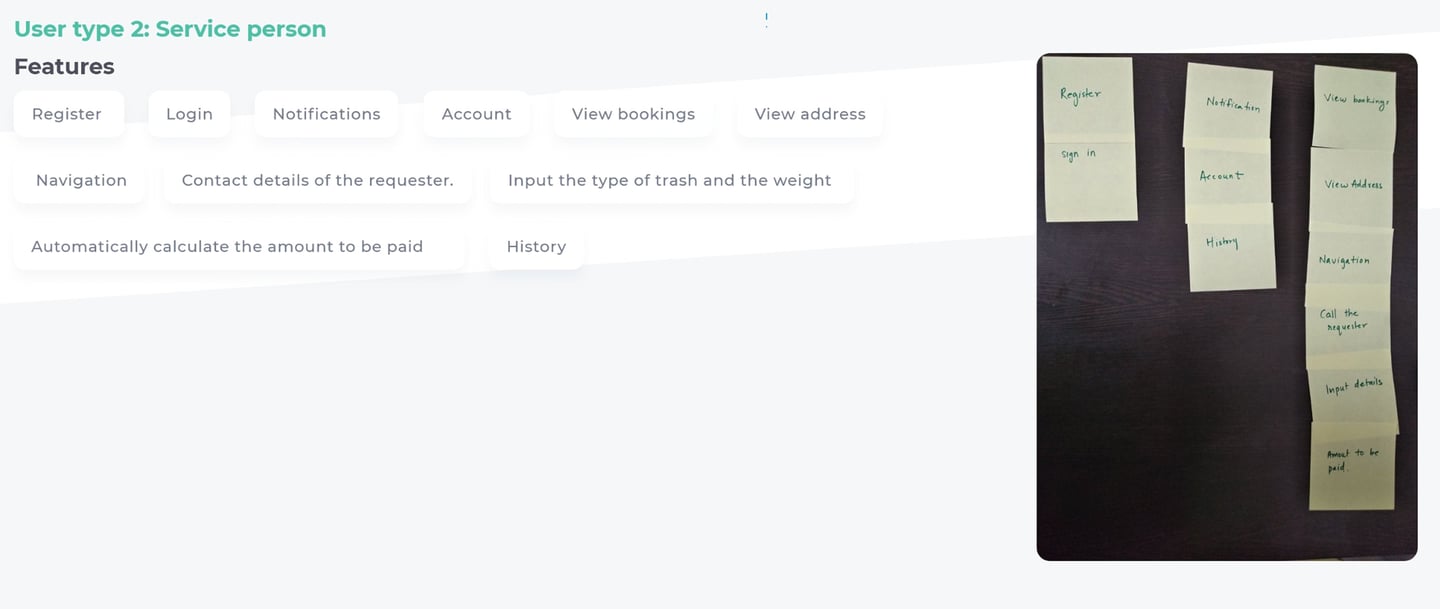Select Contact details of the requester chip
This screenshot has height=609, width=1440.
(317, 180)
